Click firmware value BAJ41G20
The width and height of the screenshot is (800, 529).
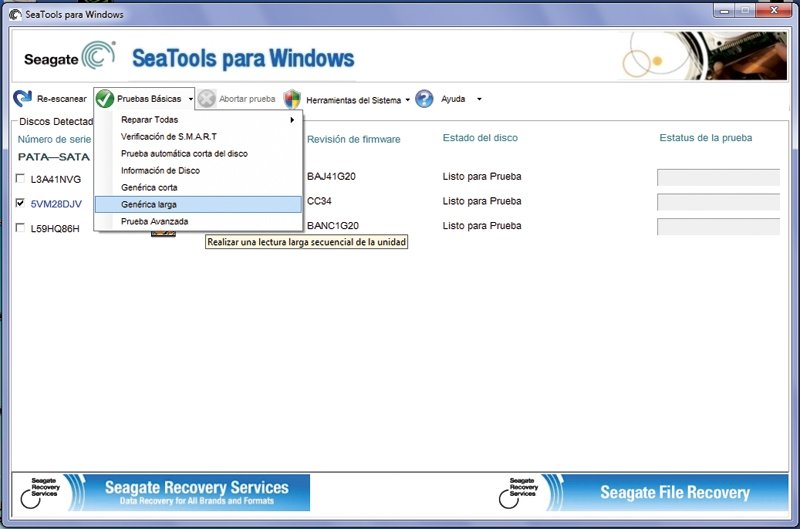coord(331,177)
